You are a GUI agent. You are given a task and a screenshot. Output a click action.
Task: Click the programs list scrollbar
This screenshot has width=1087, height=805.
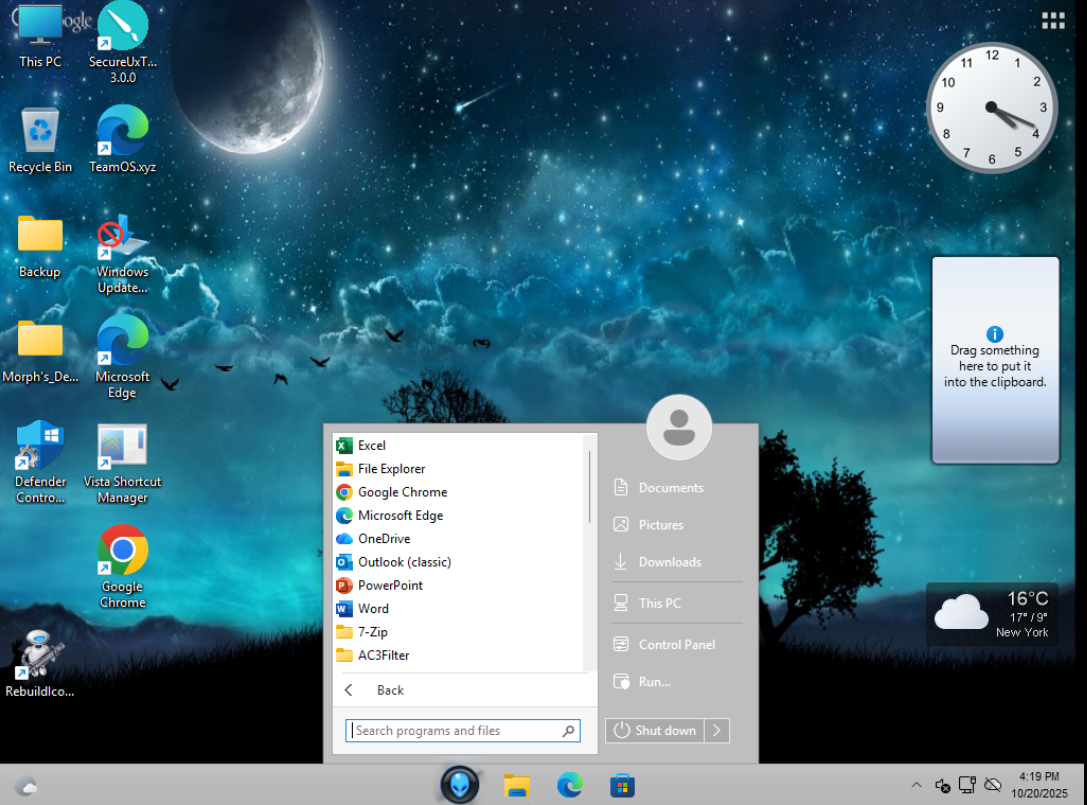click(x=589, y=486)
